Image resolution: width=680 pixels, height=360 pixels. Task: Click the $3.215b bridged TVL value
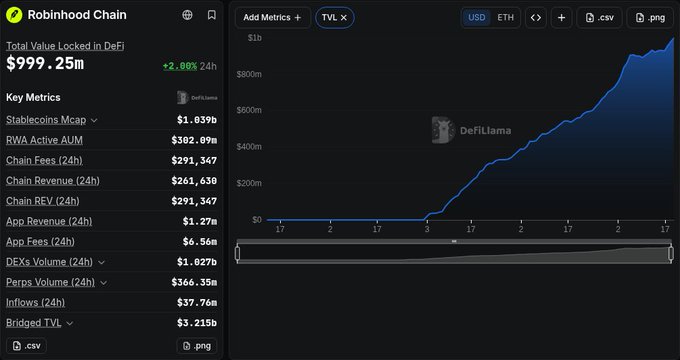pos(197,323)
